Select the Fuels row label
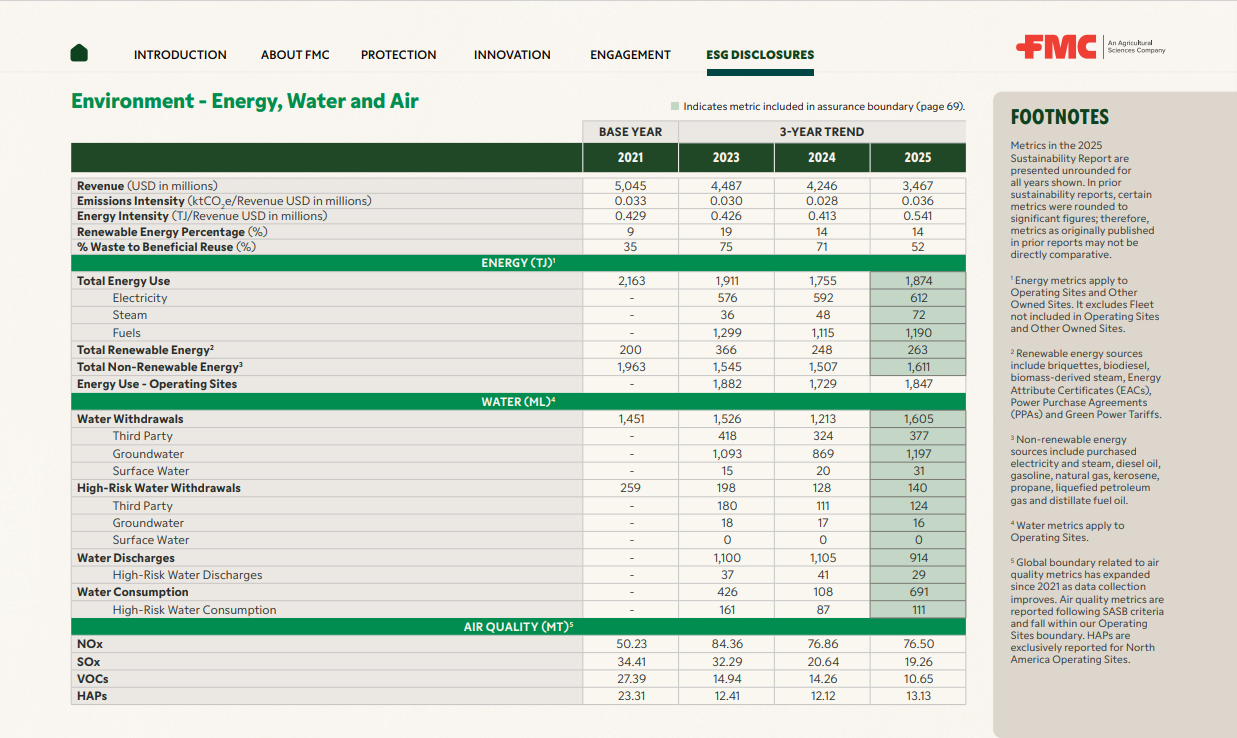 [x=127, y=333]
